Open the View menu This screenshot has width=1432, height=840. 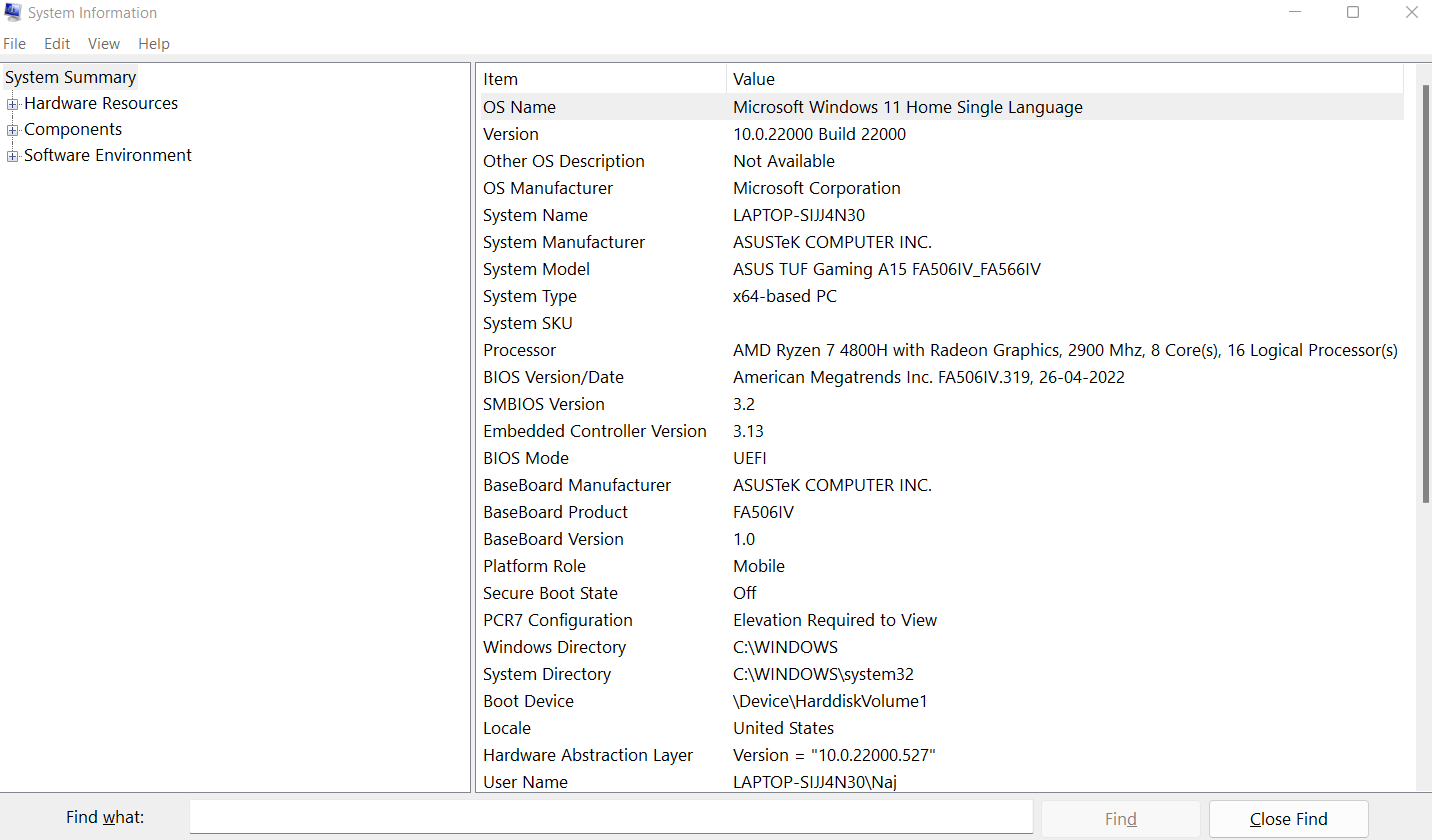point(104,44)
